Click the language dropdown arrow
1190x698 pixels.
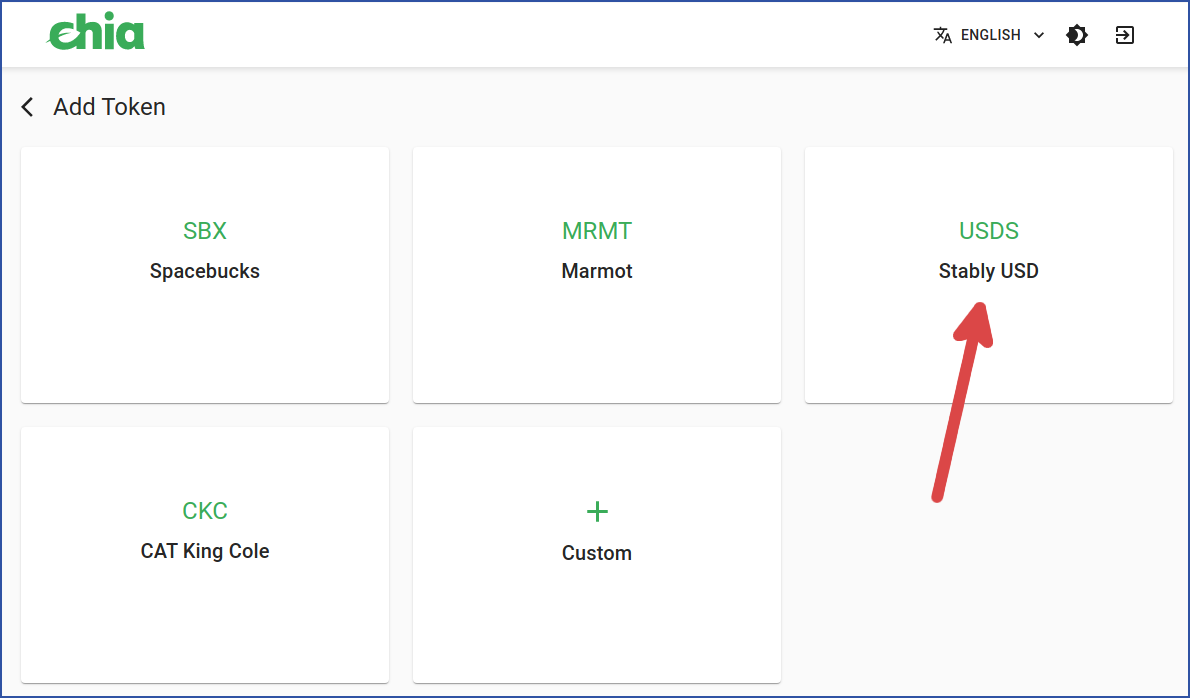pos(1039,35)
